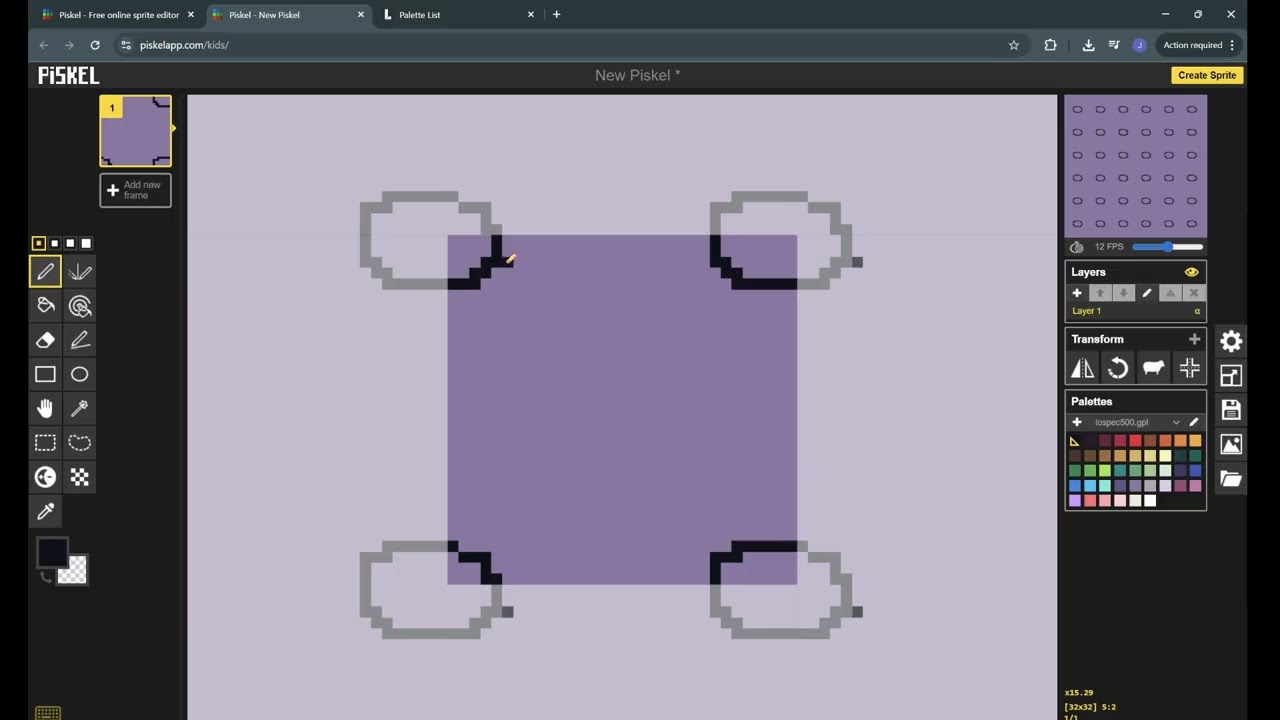Select the Lasso selection tool
The image size is (1280, 720).
tap(80, 442)
